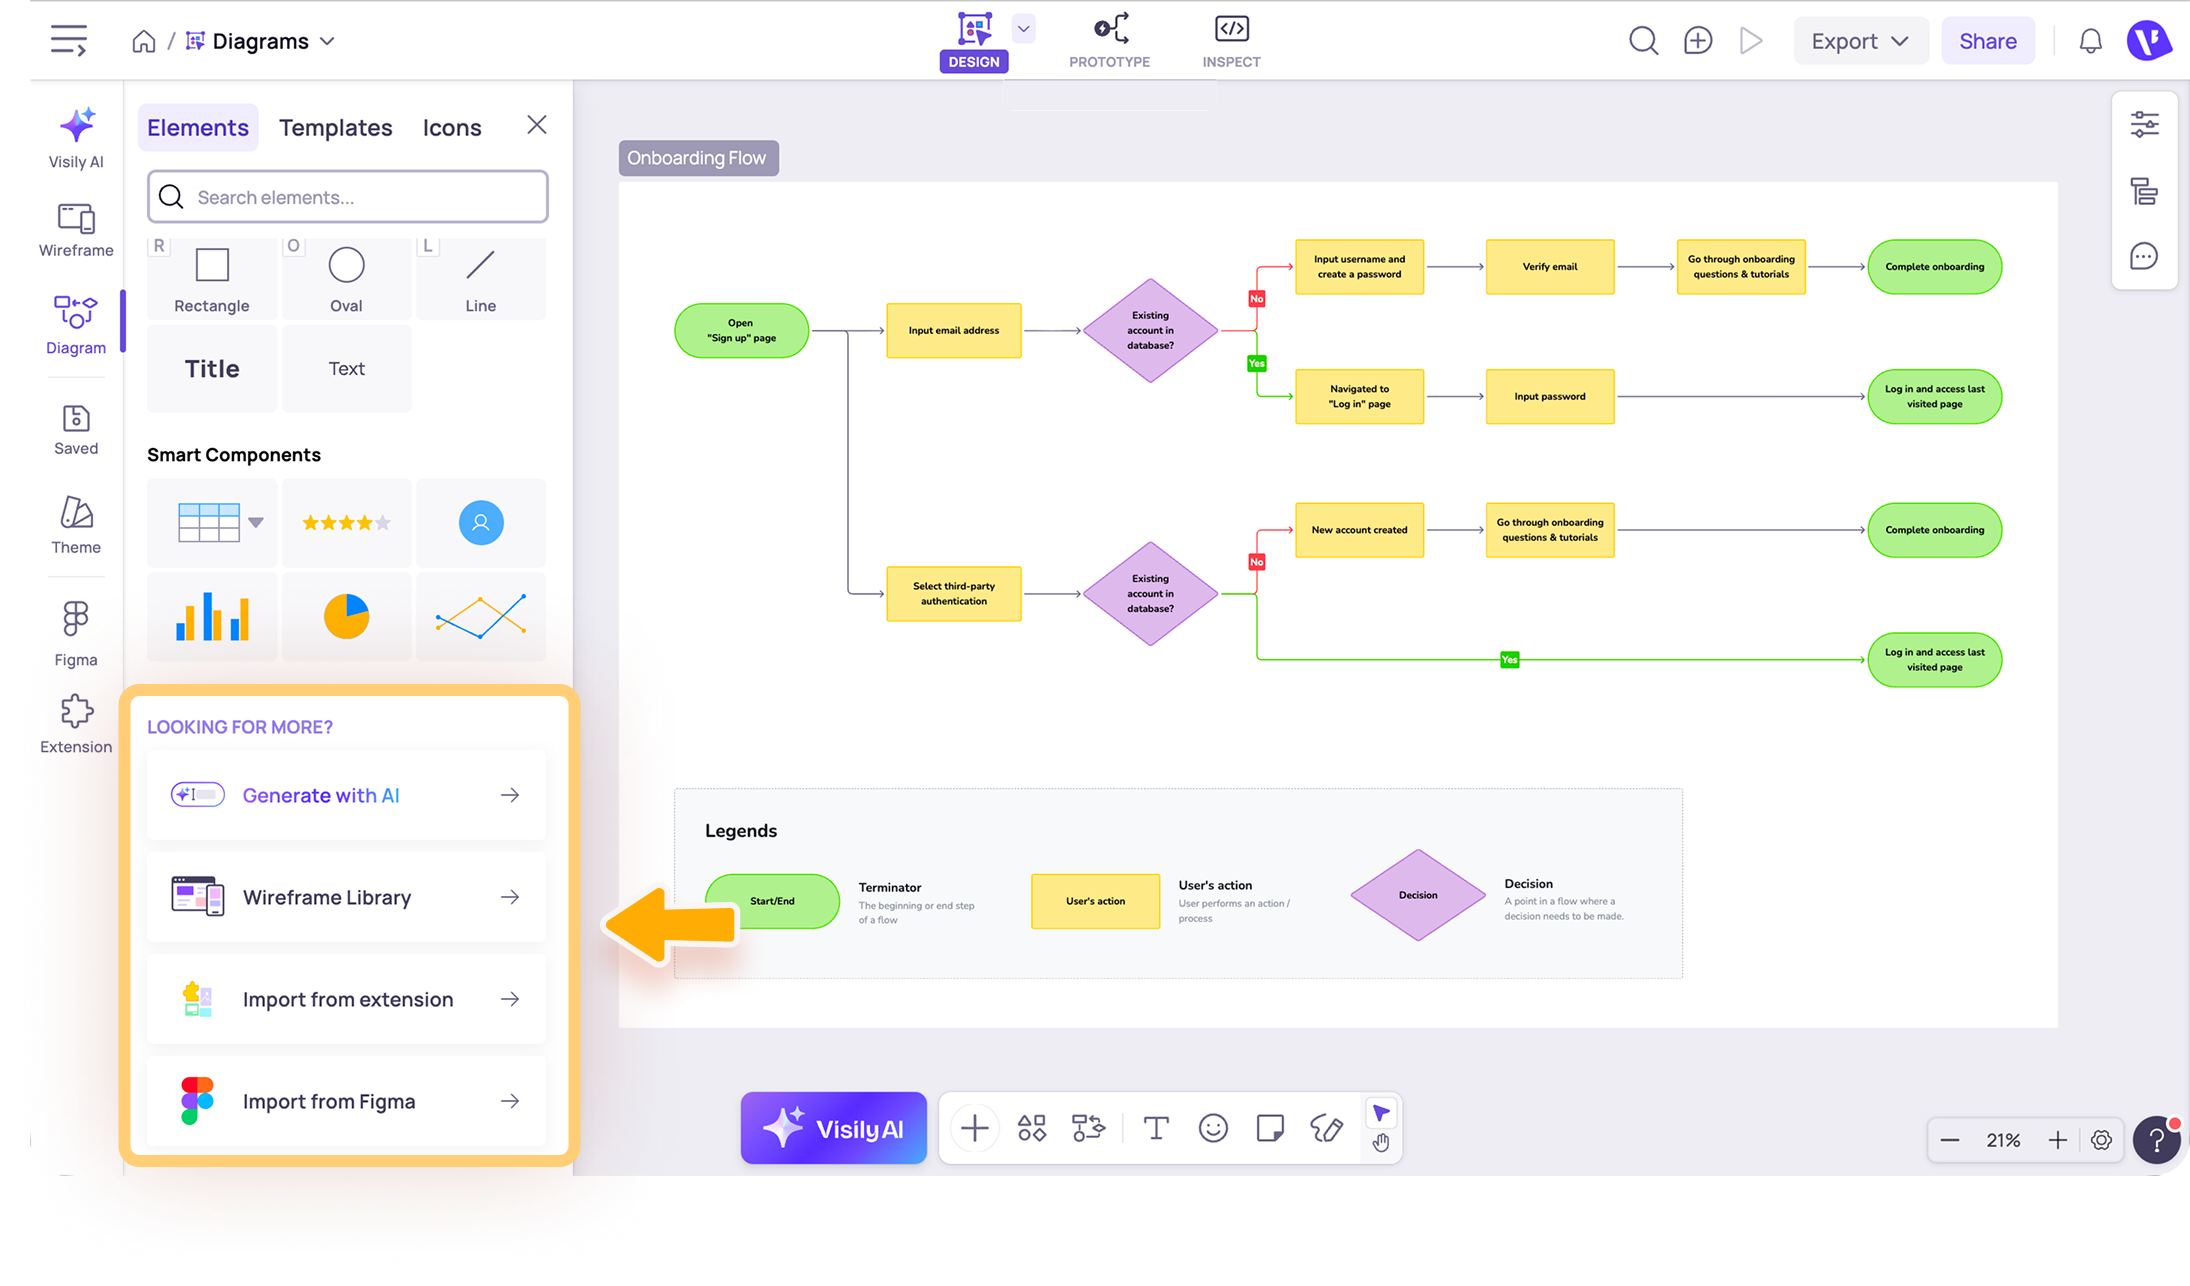This screenshot has height=1286, width=2190.
Task: Open notifications bell
Action: click(x=2090, y=41)
